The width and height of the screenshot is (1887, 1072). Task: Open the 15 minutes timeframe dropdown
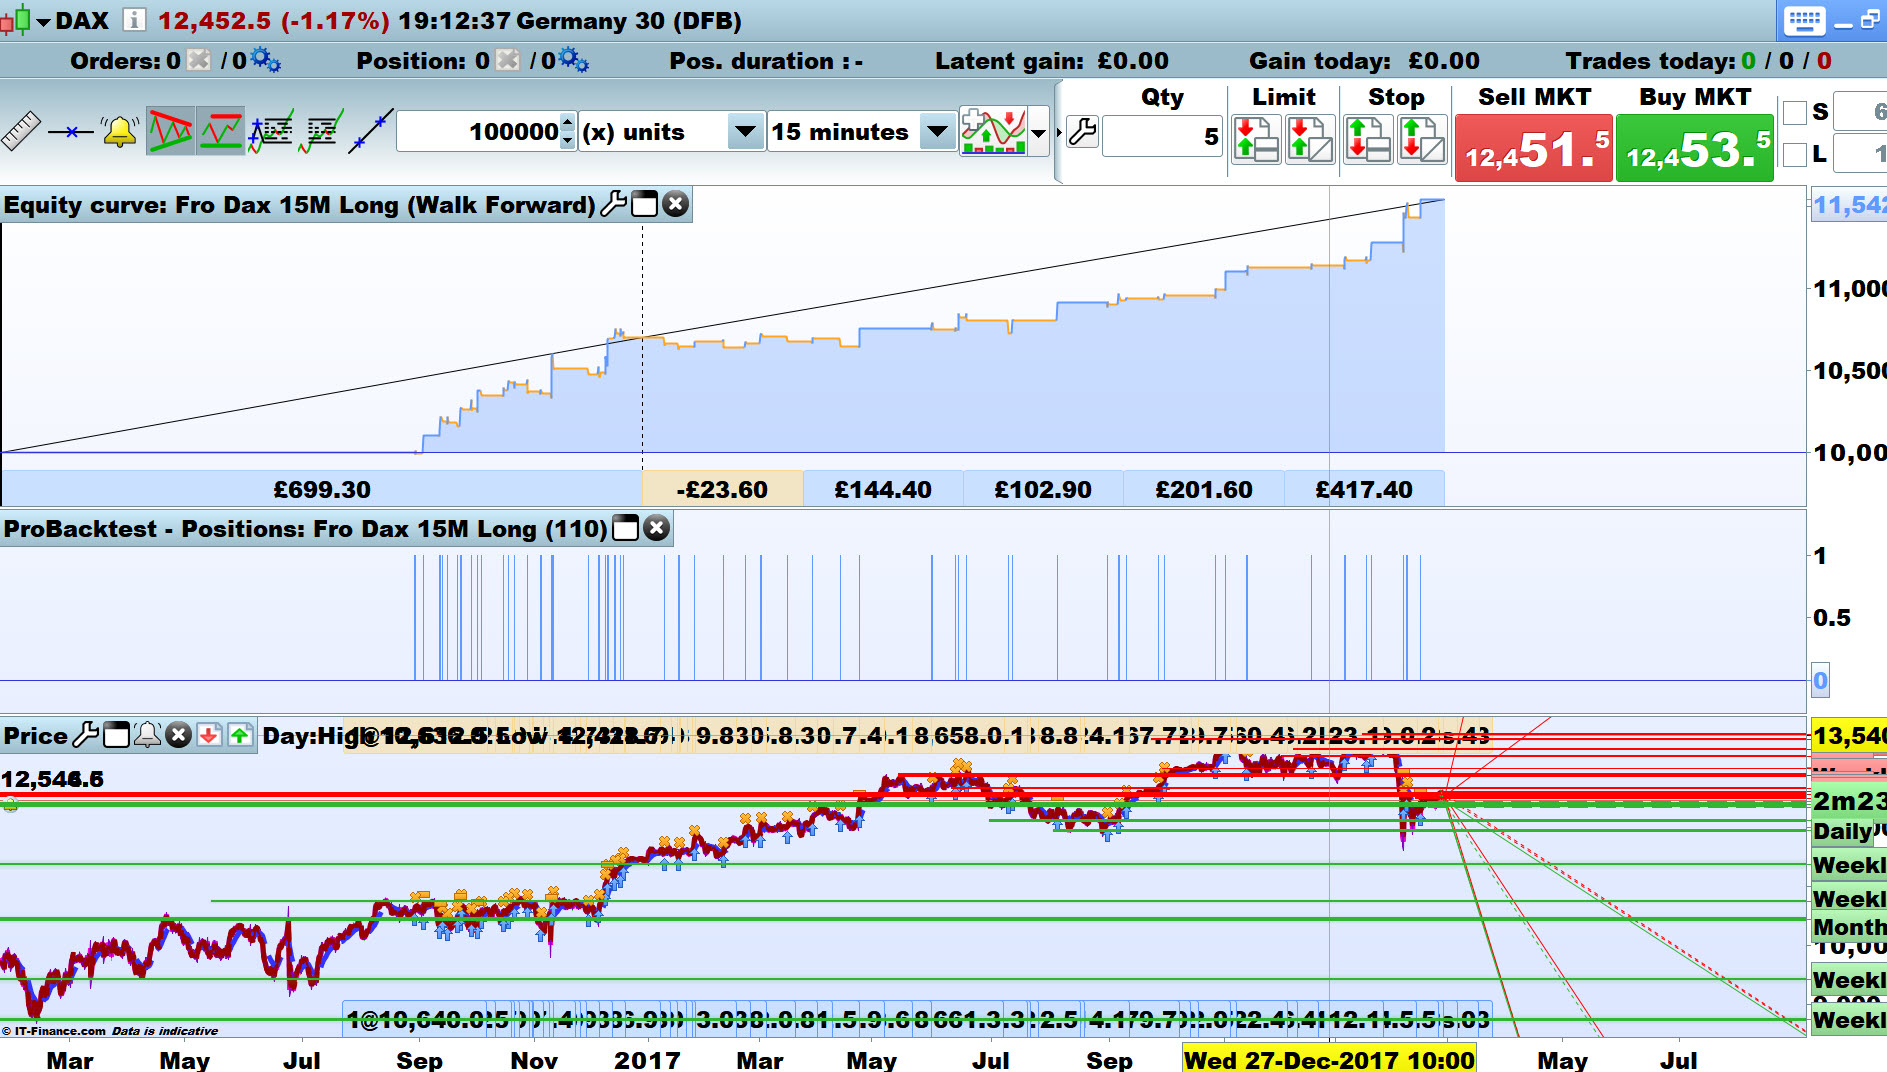point(937,131)
